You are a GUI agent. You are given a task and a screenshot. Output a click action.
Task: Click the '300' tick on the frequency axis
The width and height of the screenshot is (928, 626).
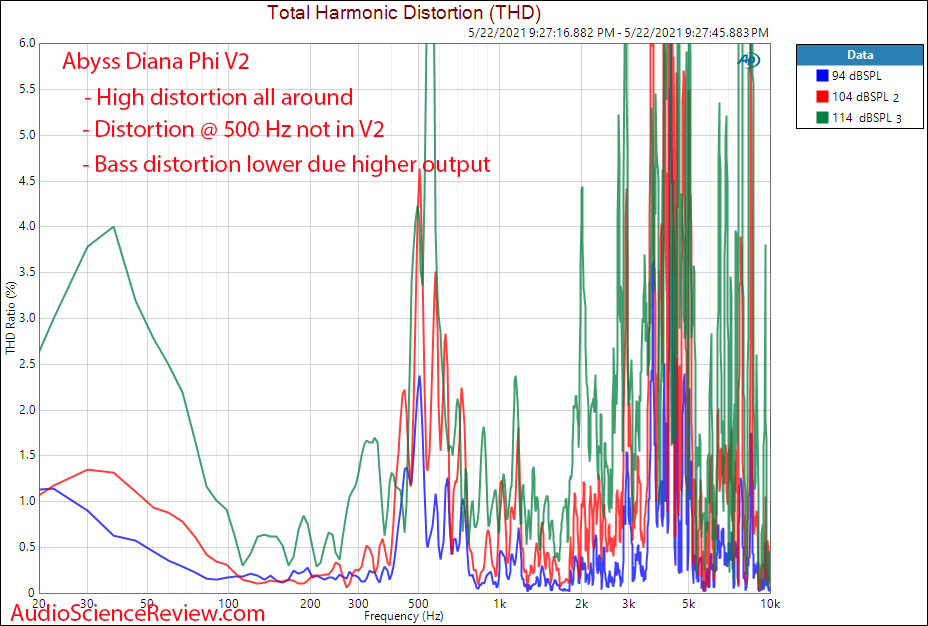pyautogui.click(x=358, y=604)
